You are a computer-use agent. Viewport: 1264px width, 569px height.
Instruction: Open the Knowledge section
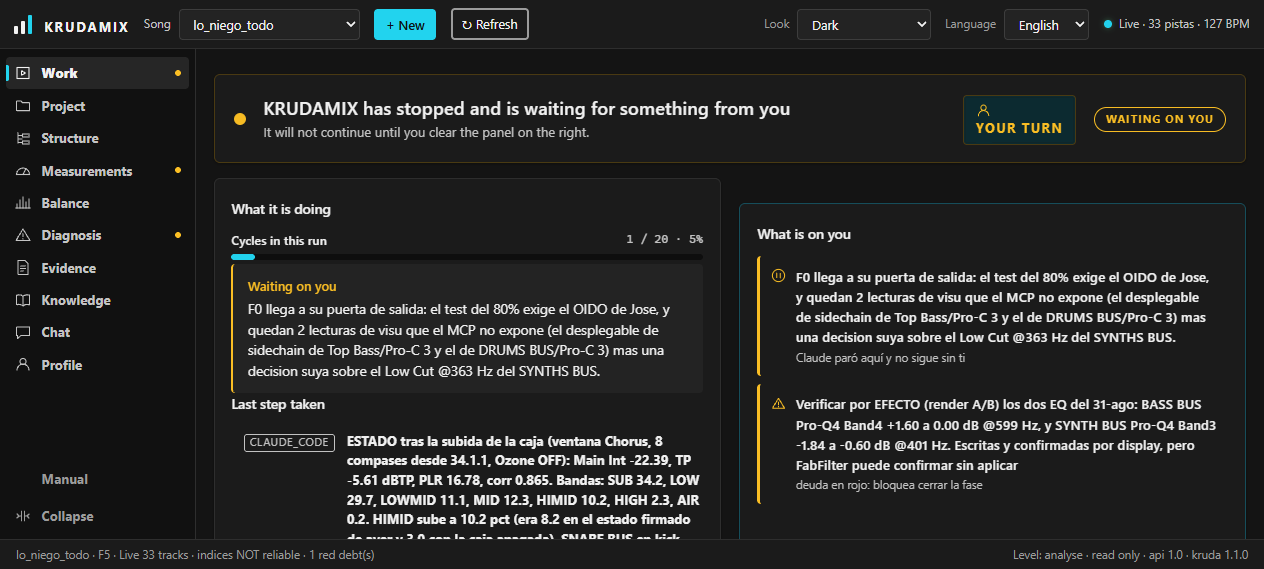97,300
